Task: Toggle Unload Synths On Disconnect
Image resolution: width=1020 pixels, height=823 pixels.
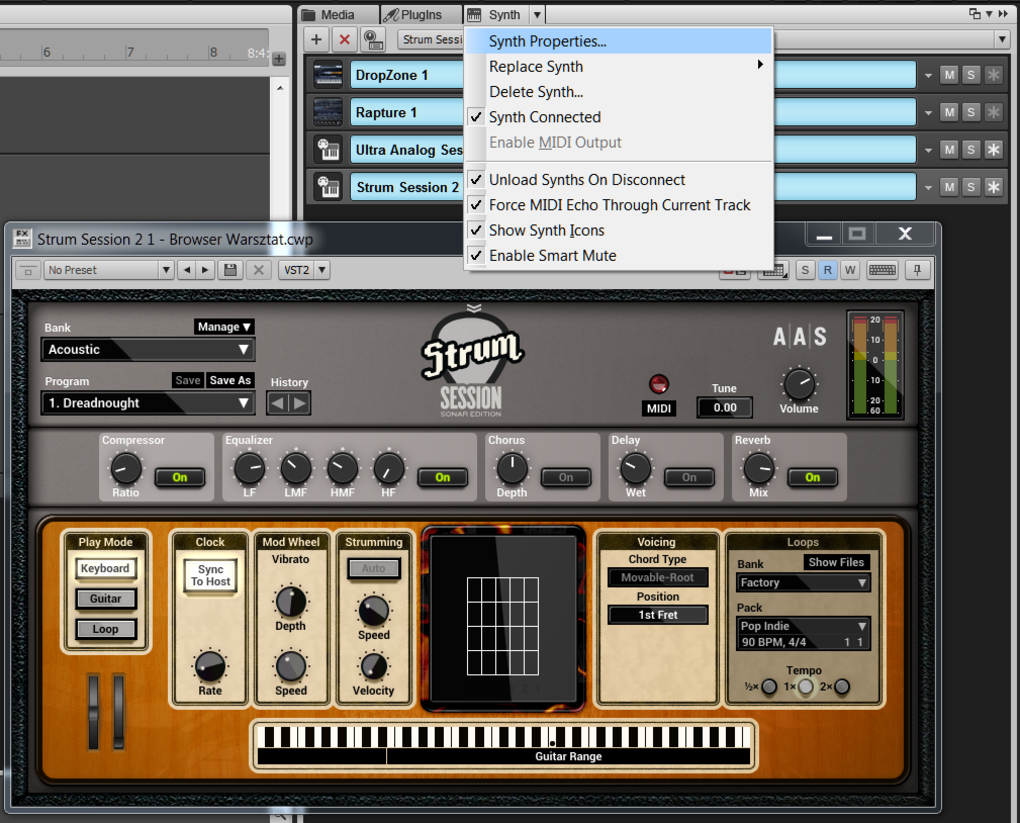Action: coord(619,180)
